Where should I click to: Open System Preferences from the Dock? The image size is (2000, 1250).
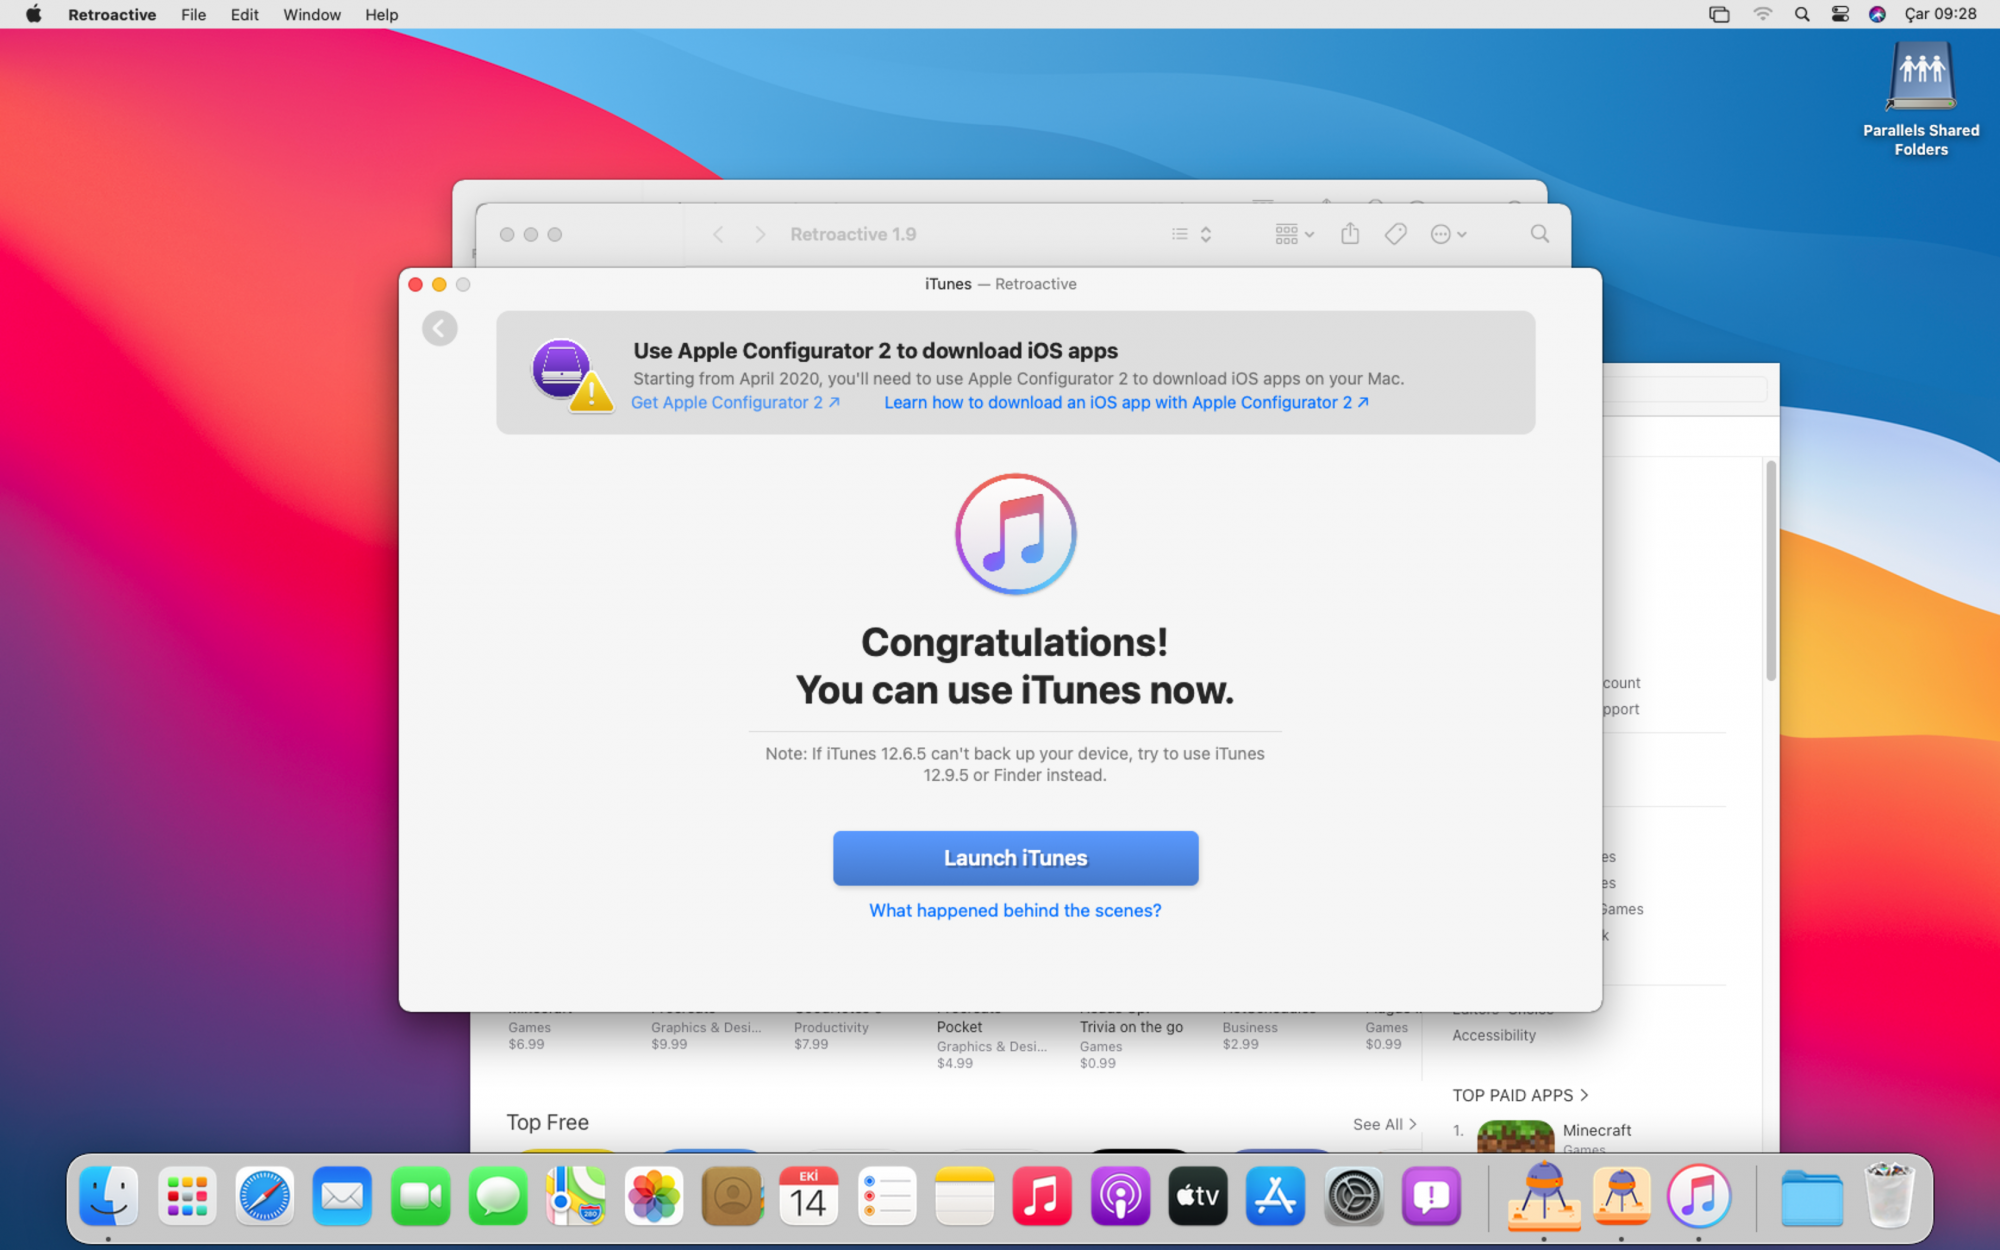[x=1354, y=1196]
